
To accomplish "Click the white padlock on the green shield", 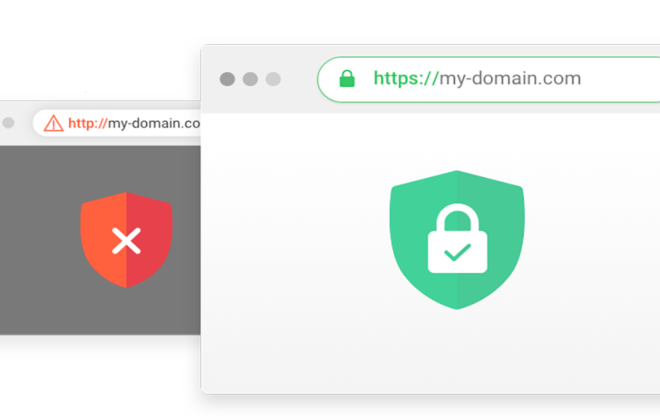I will [458, 238].
